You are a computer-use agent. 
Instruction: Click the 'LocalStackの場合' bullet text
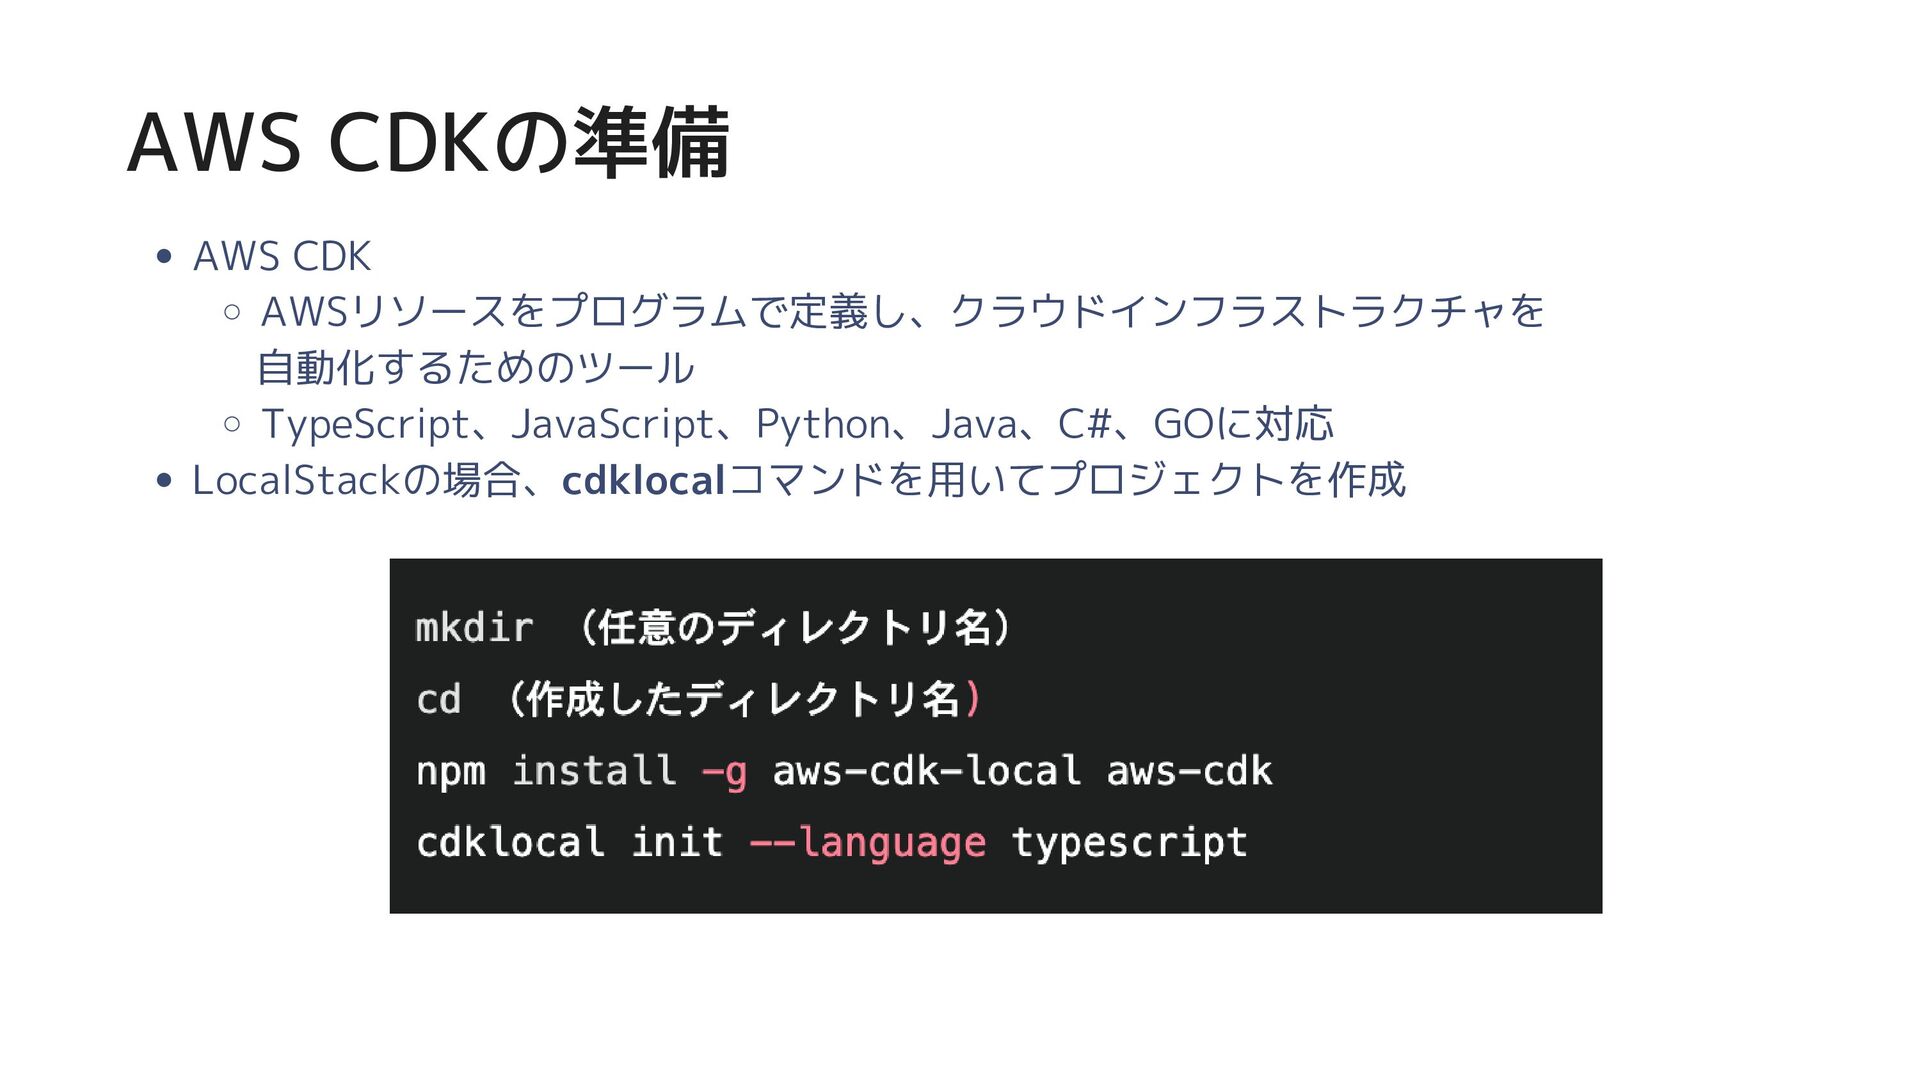tap(799, 480)
